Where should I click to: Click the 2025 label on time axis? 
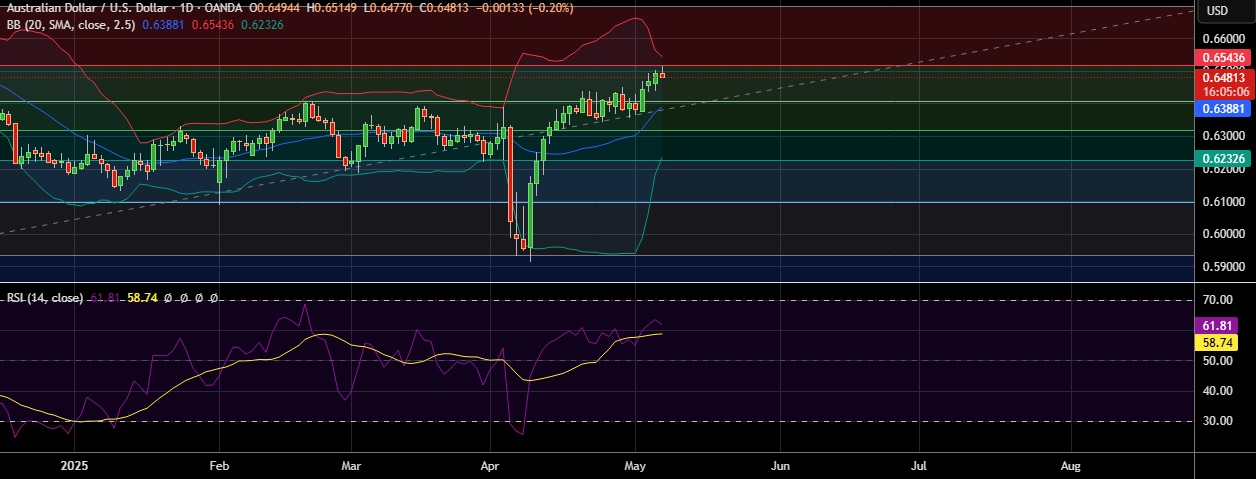[x=75, y=466]
